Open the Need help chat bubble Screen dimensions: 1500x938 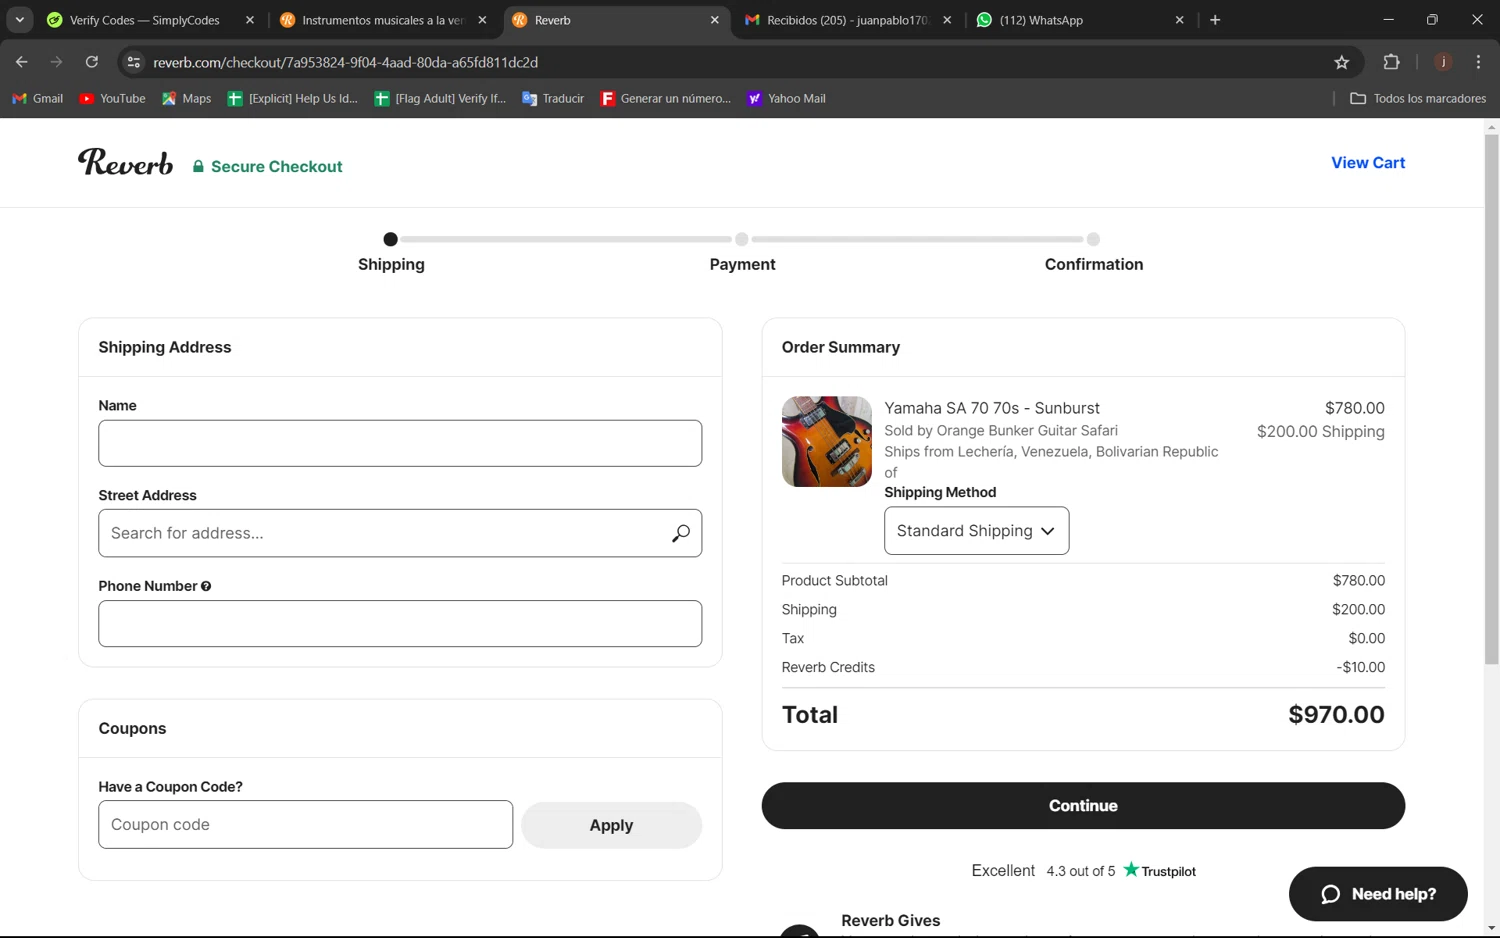(1330, 894)
